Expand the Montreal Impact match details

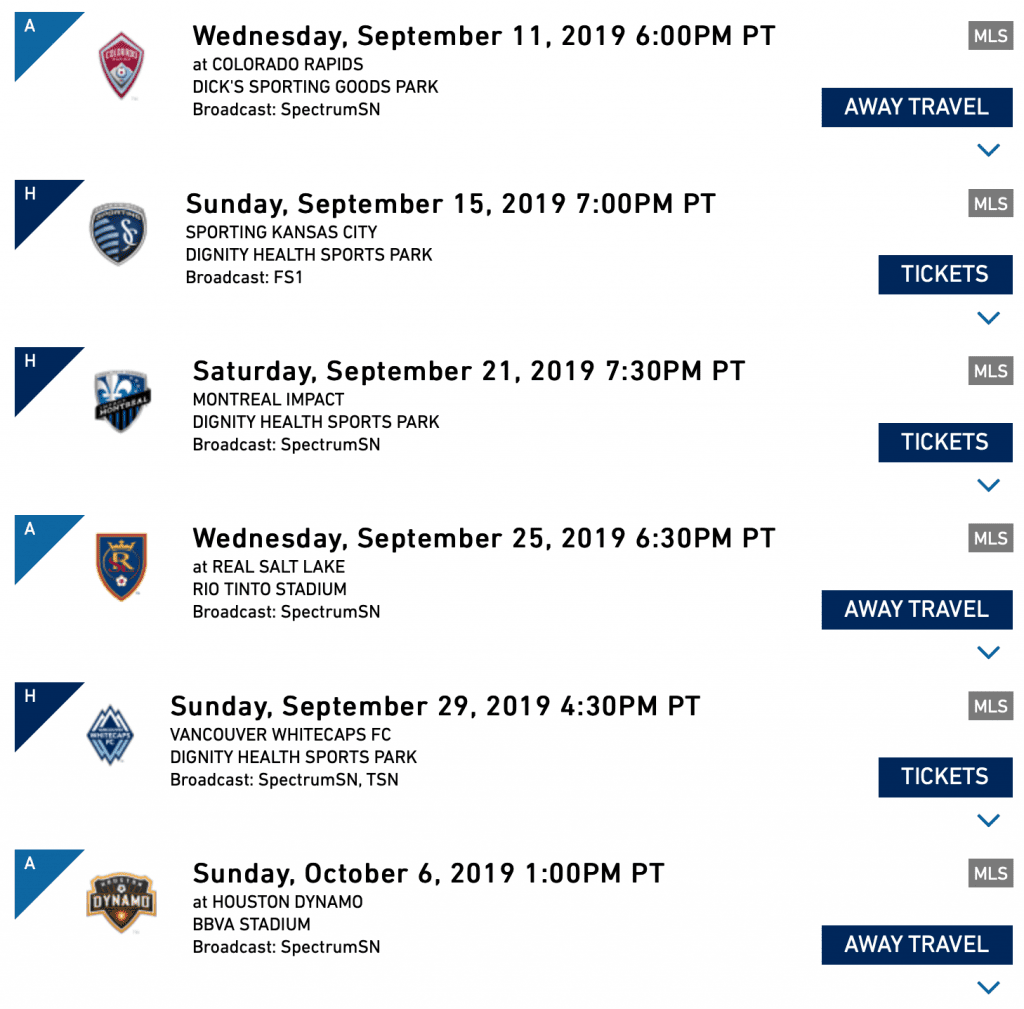pyautogui.click(x=988, y=485)
